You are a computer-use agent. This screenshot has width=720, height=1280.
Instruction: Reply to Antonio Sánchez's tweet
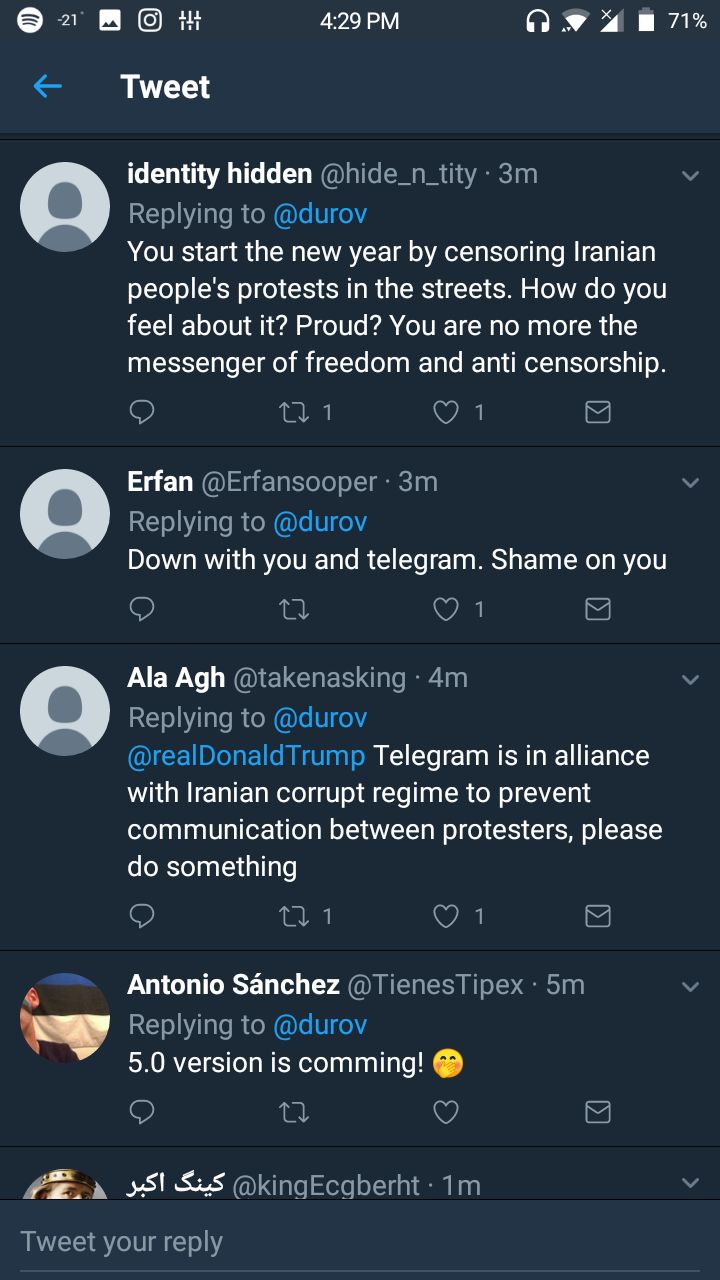(142, 1112)
